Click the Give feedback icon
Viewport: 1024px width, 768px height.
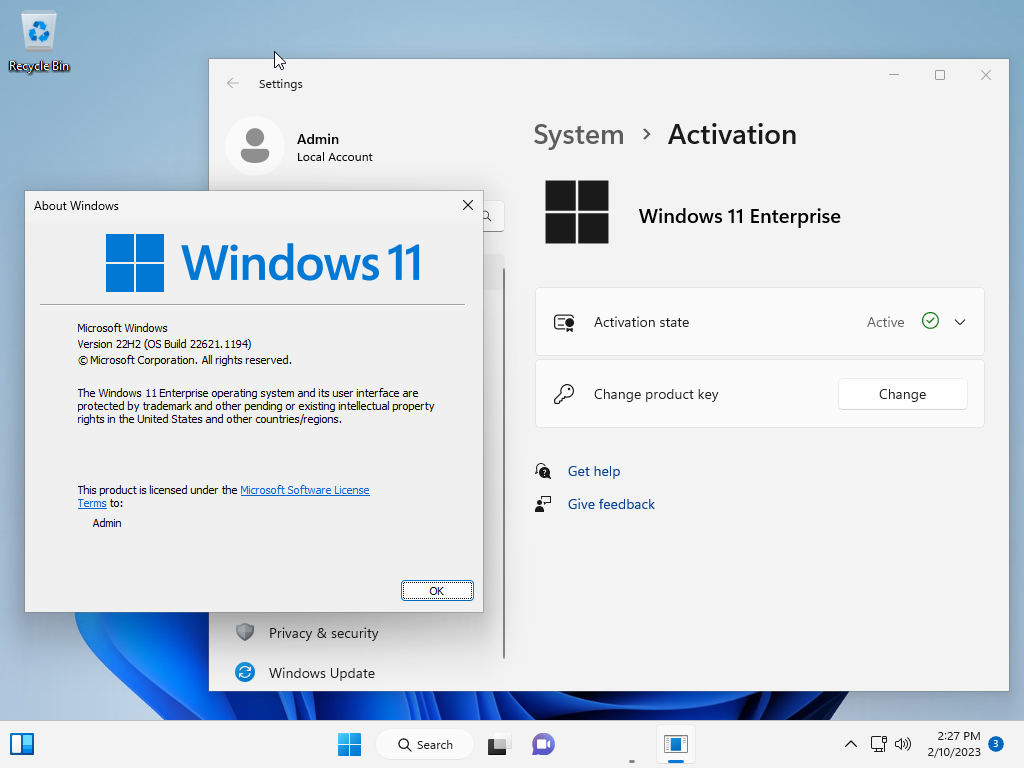[543, 504]
